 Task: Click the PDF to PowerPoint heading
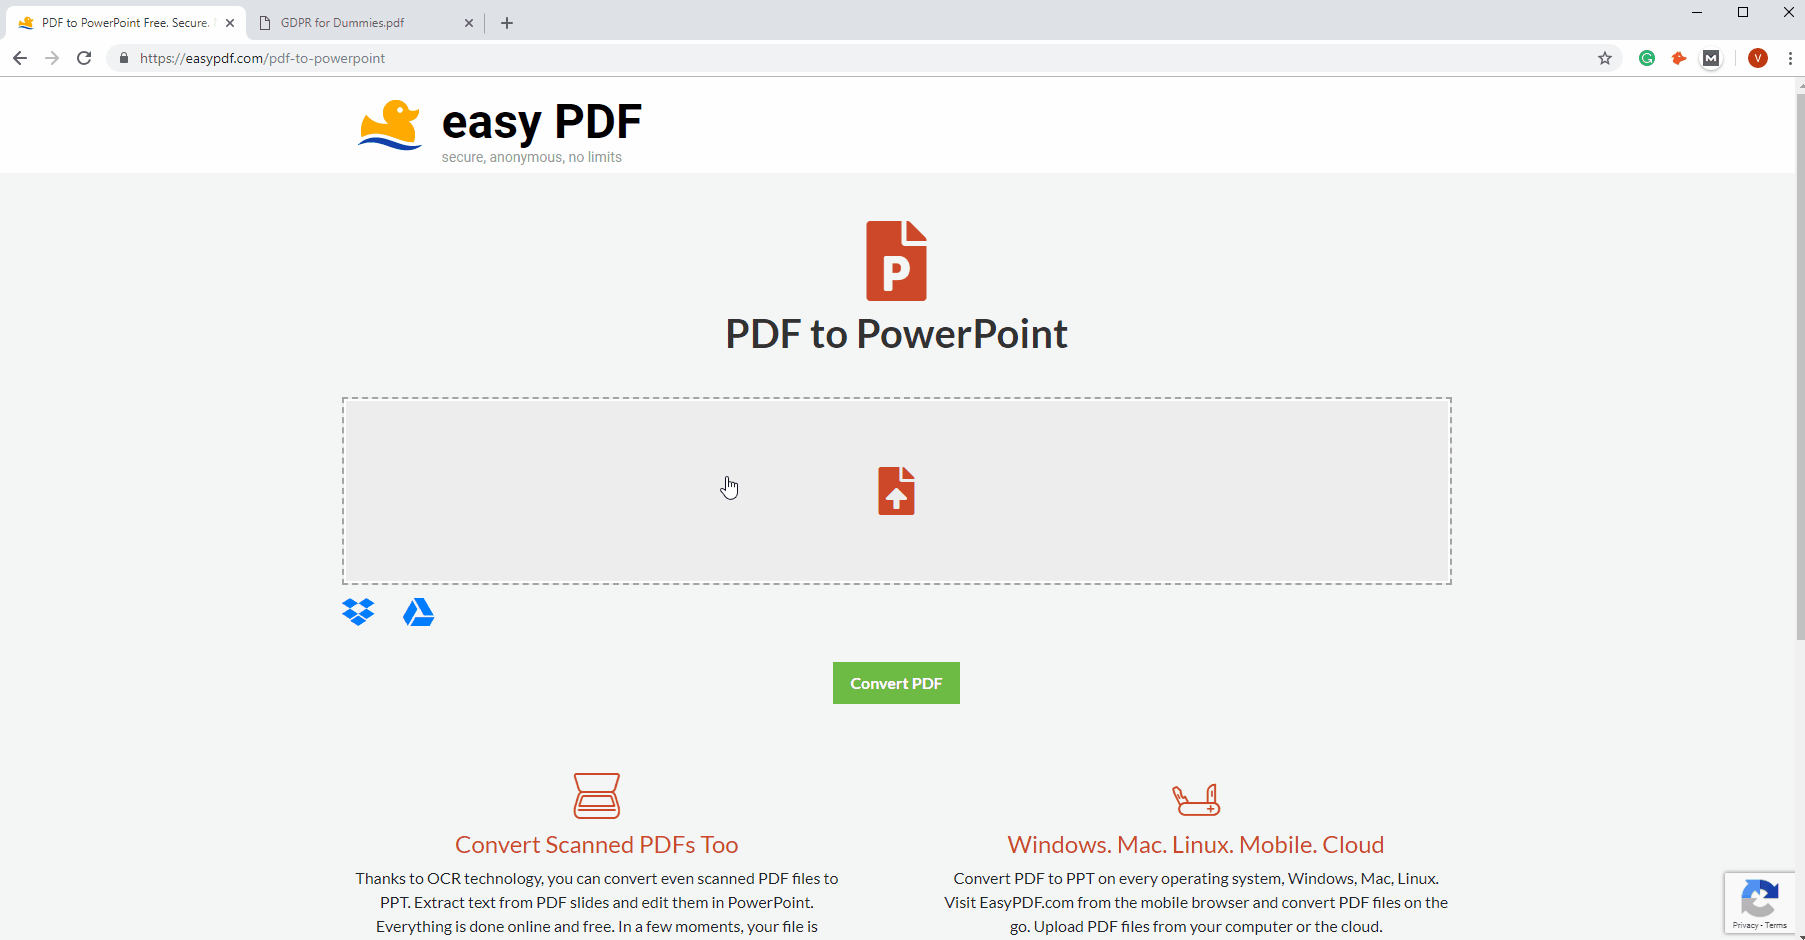(896, 334)
